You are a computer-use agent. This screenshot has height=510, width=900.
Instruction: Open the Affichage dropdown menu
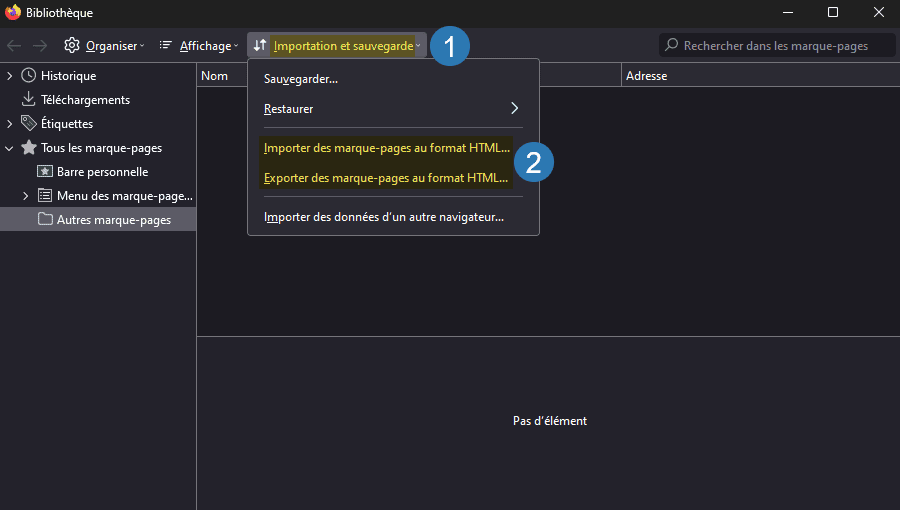[x=199, y=45]
